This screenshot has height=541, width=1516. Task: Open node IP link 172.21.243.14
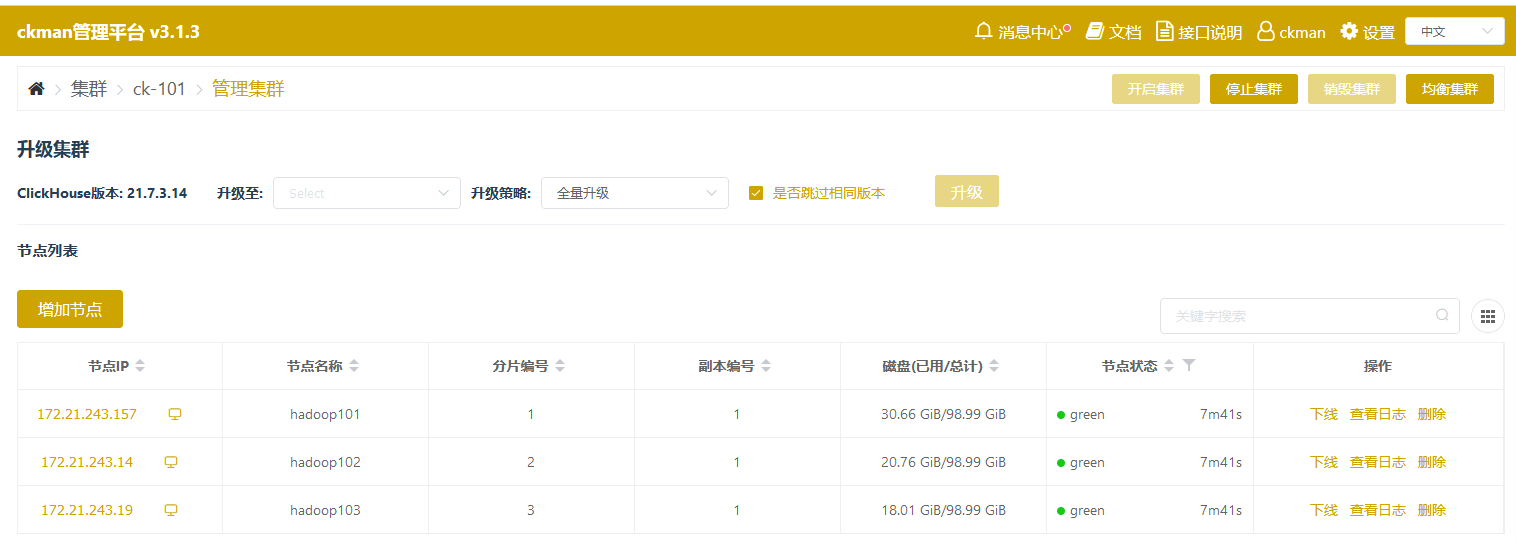[x=87, y=462]
